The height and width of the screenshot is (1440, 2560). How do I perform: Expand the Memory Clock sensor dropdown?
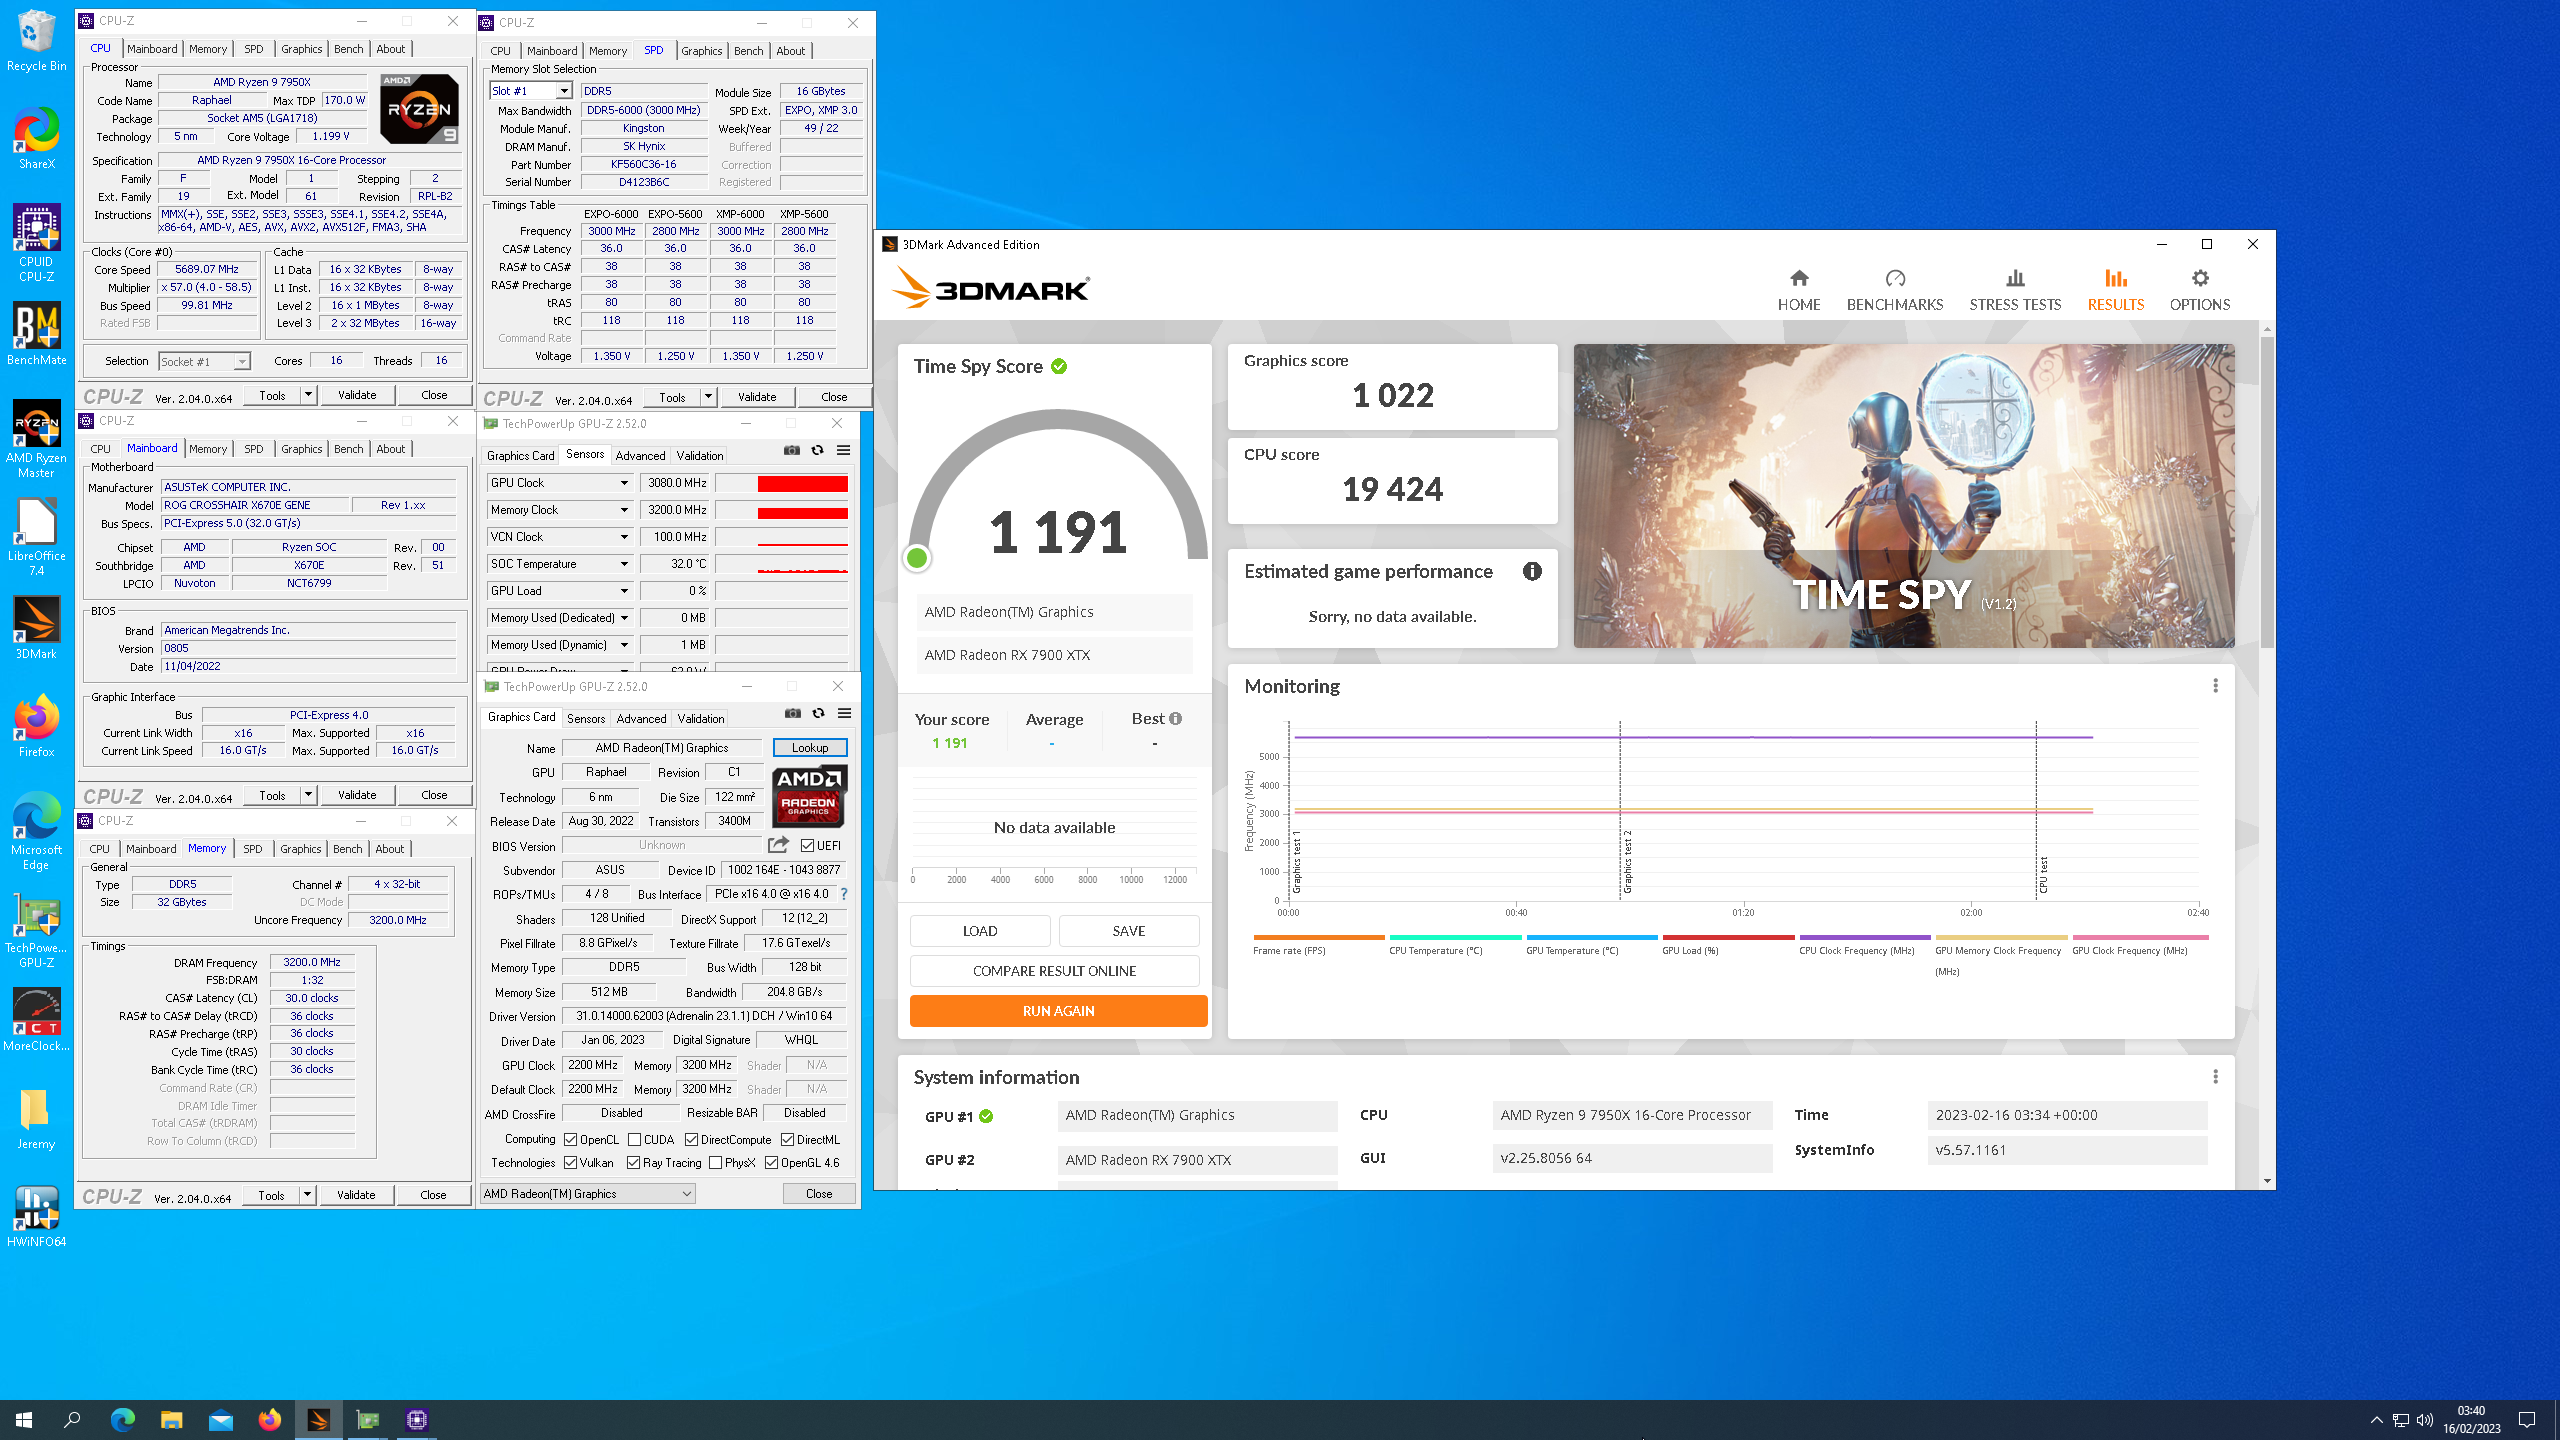pos(624,510)
